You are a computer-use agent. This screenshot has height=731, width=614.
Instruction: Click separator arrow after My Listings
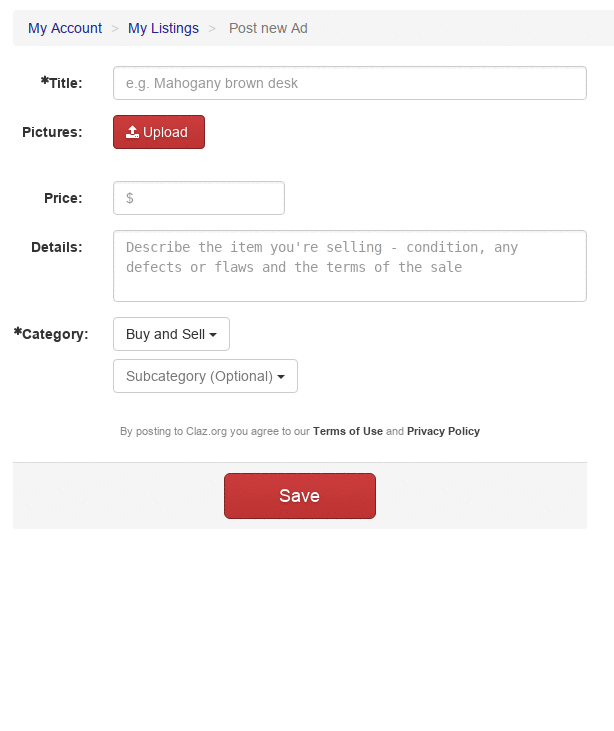[212, 28]
